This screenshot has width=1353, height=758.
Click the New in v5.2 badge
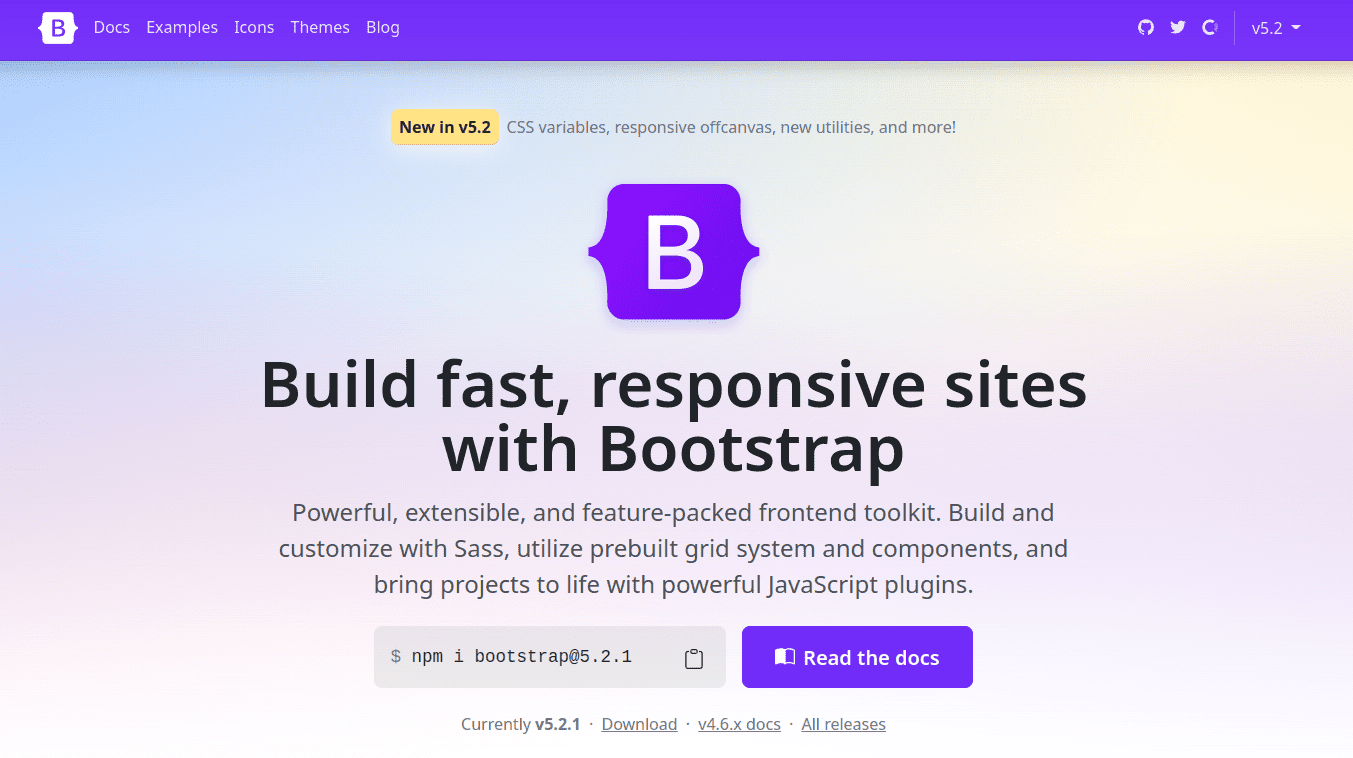[x=445, y=127]
